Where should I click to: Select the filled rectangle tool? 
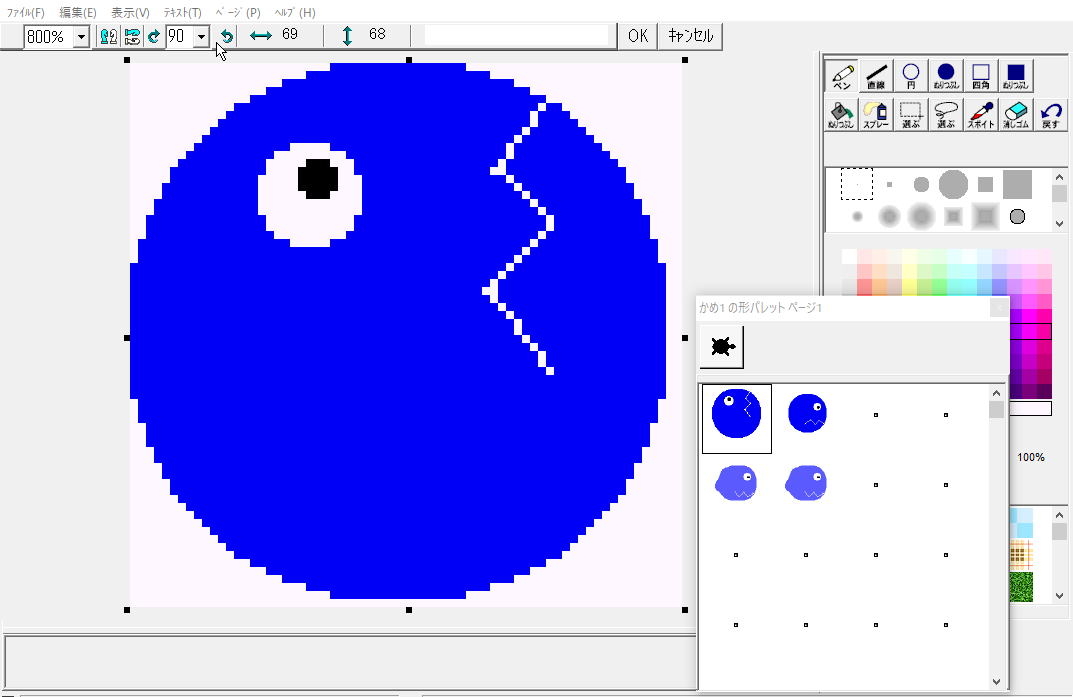[1016, 75]
